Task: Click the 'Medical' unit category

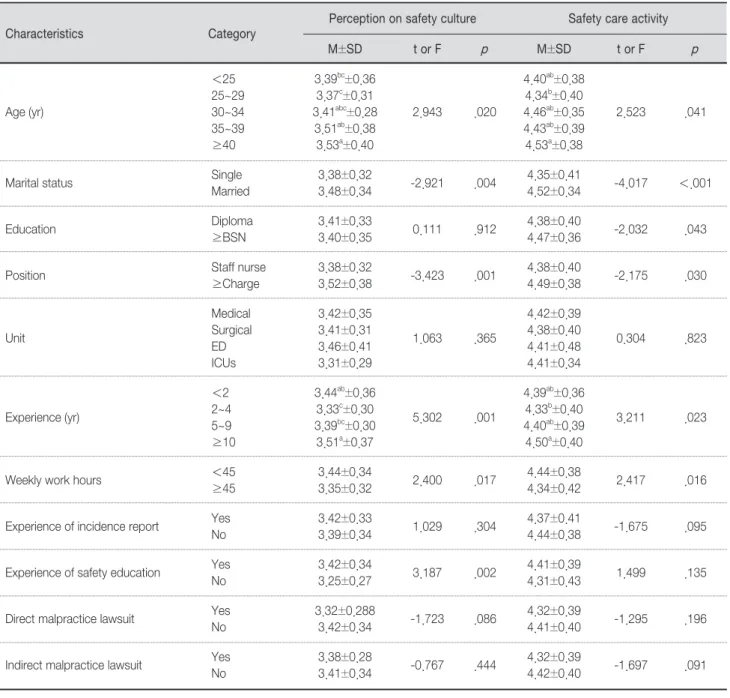Action: 231,313
